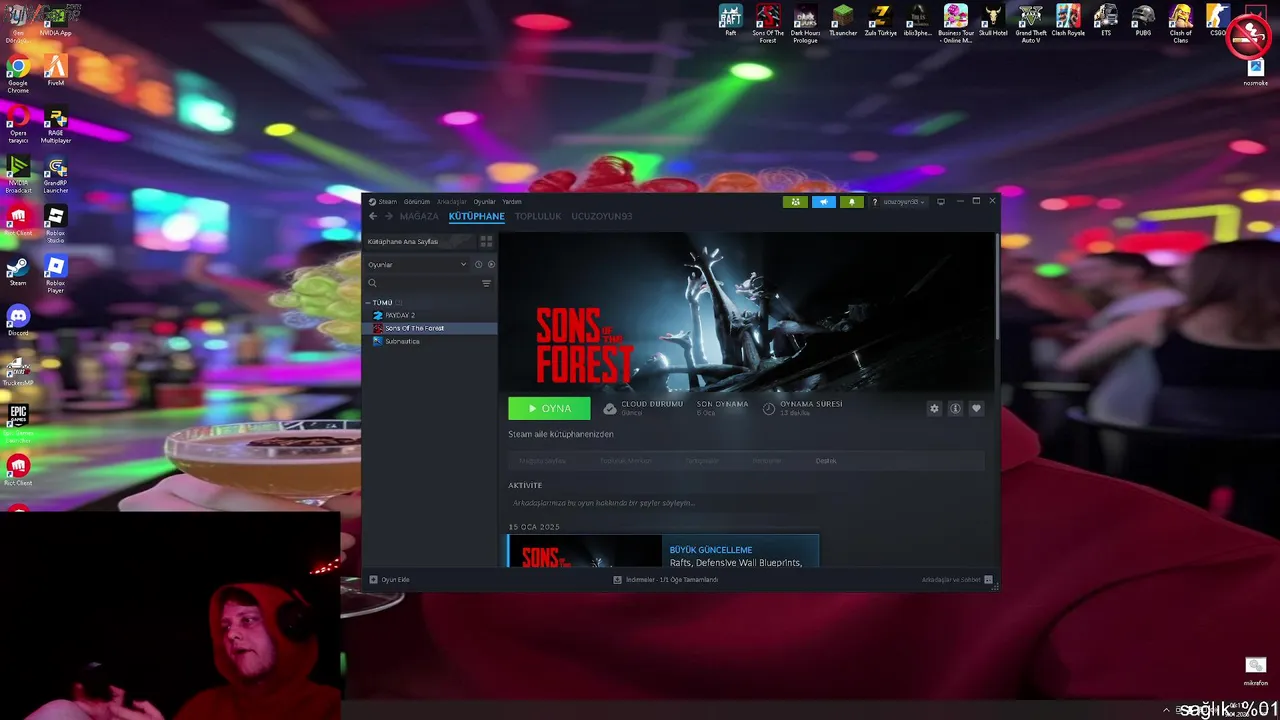Open the Raft desktop shortcut
This screenshot has height=720, width=1280.
tap(731, 20)
